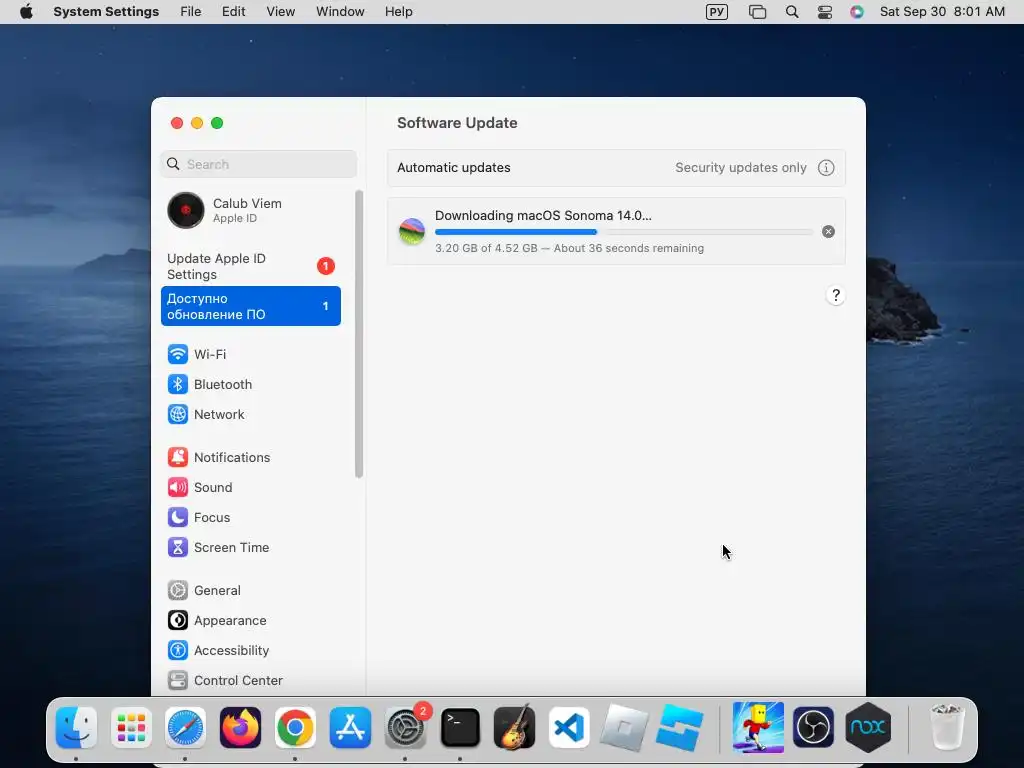Click the Automatic updates row

(x=616, y=168)
